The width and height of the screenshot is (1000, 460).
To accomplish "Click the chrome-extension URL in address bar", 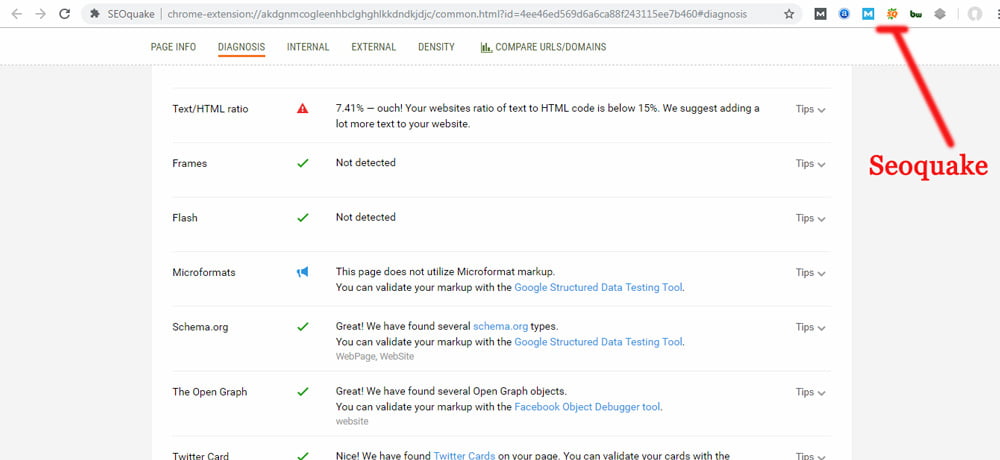I will coord(457,14).
